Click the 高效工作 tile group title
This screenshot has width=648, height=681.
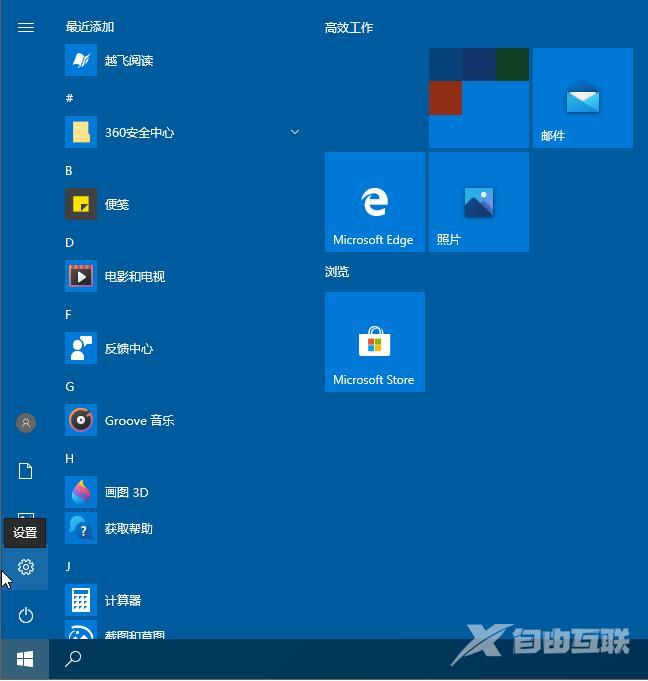349,28
